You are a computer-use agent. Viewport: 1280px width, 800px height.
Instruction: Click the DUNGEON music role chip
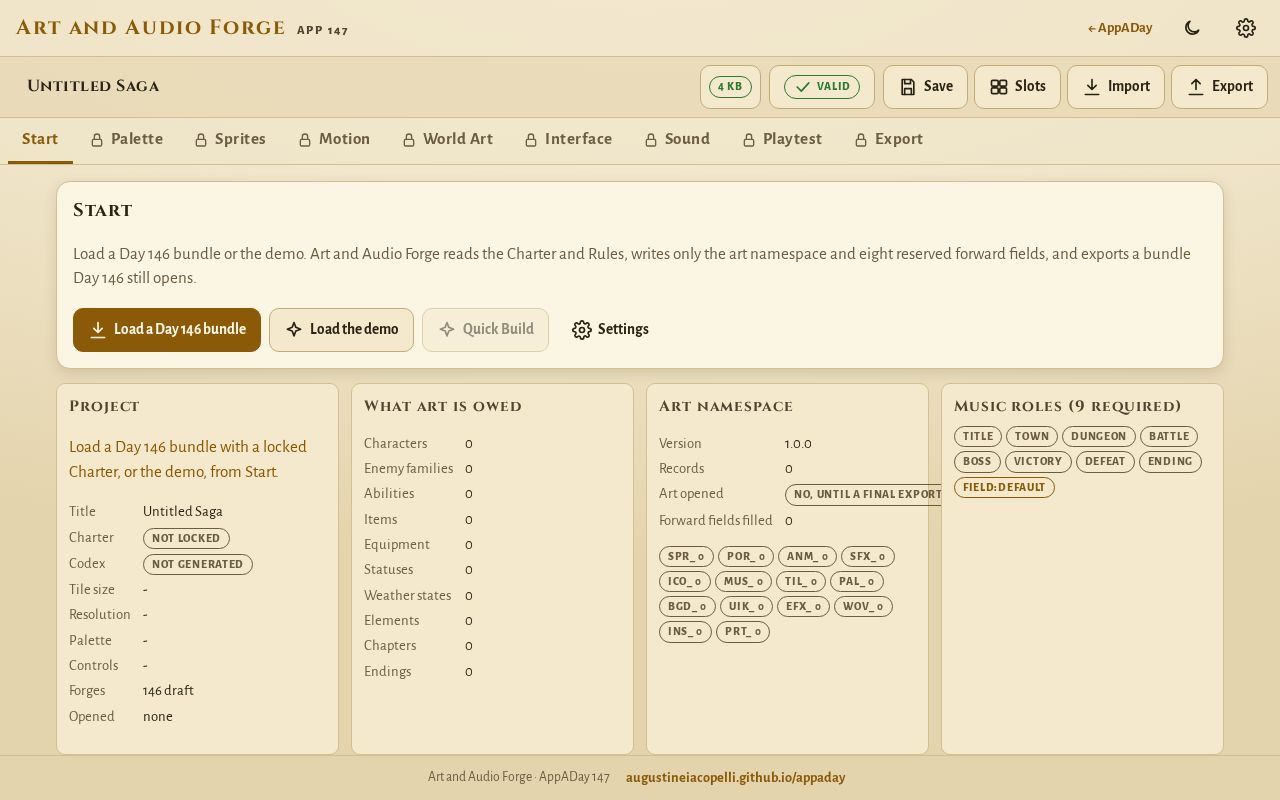tap(1098, 436)
